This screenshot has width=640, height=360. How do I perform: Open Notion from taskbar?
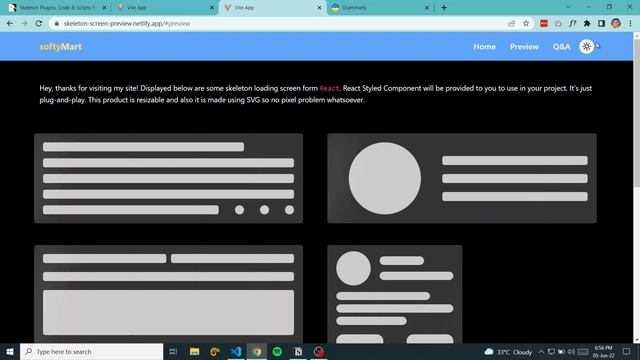298,351
